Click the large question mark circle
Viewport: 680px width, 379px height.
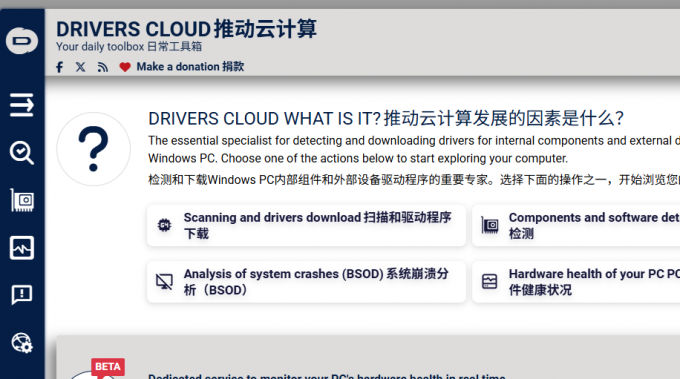[x=93, y=149]
